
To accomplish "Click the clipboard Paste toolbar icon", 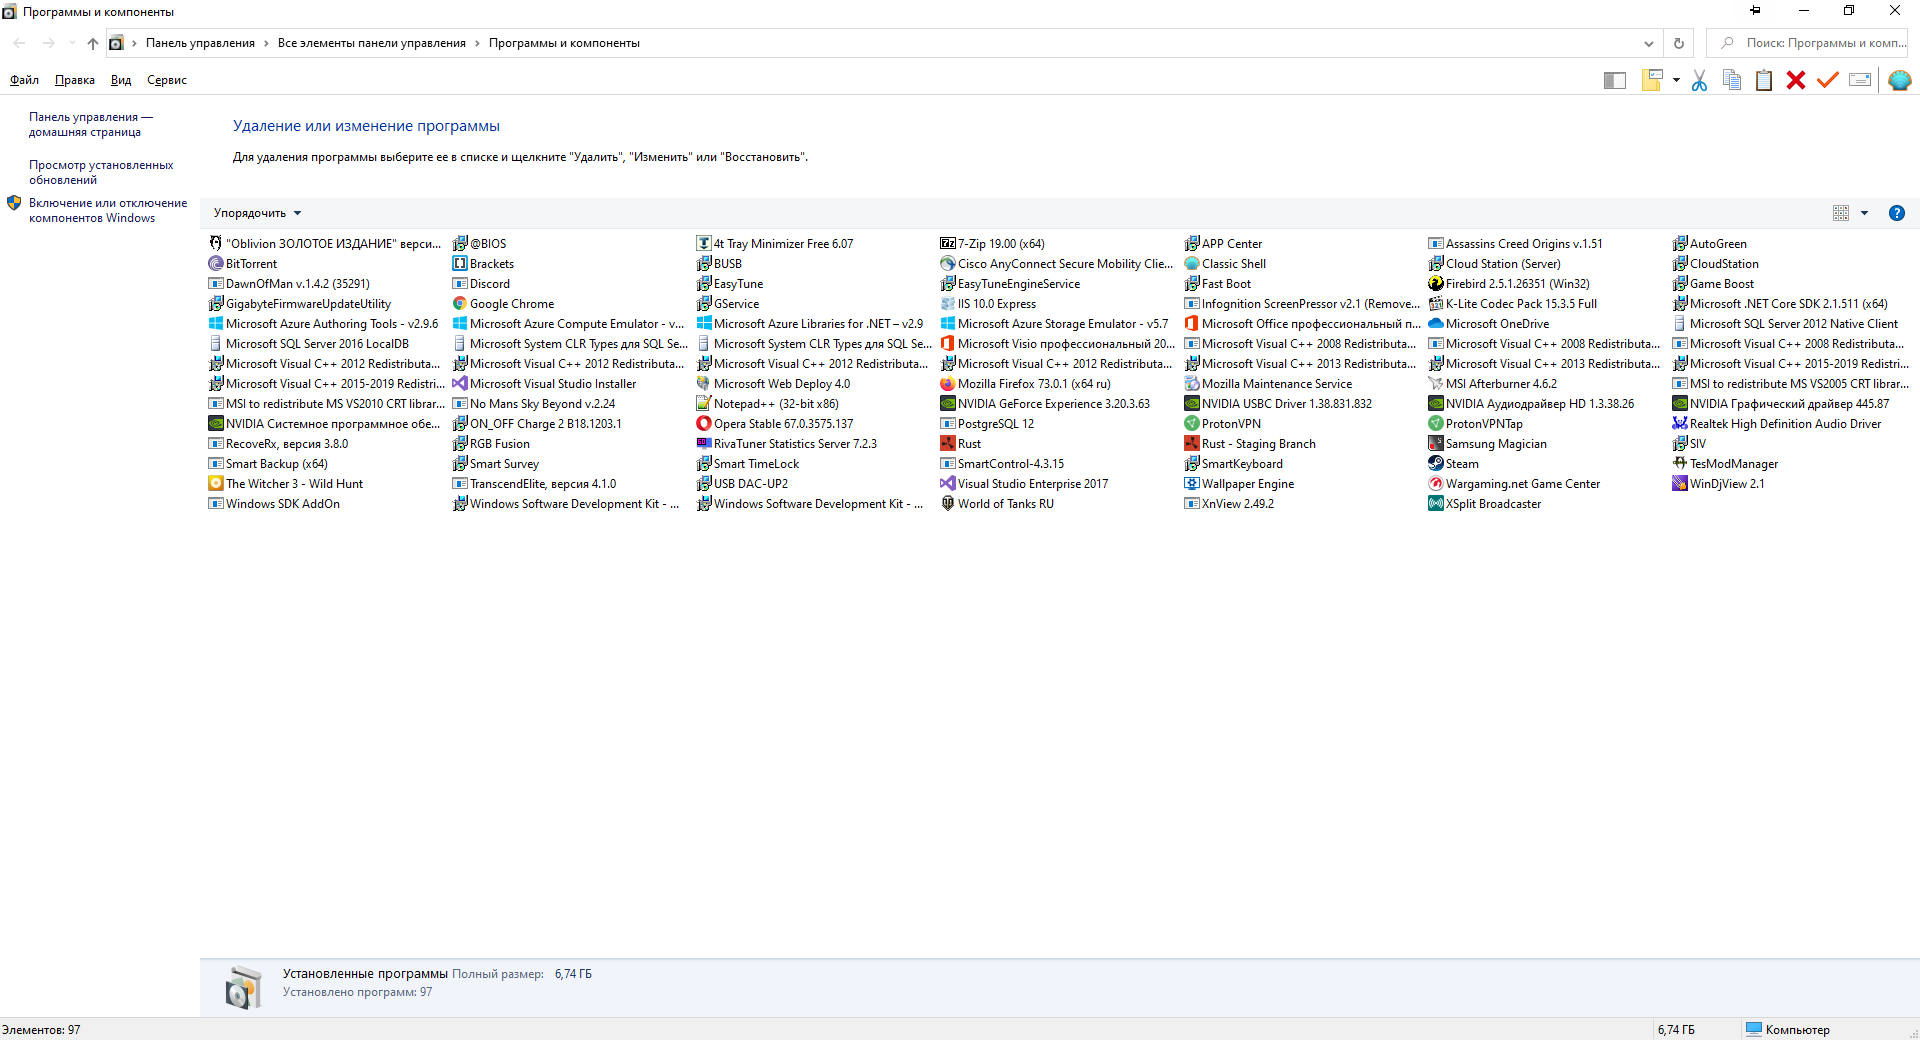I will pos(1764,80).
